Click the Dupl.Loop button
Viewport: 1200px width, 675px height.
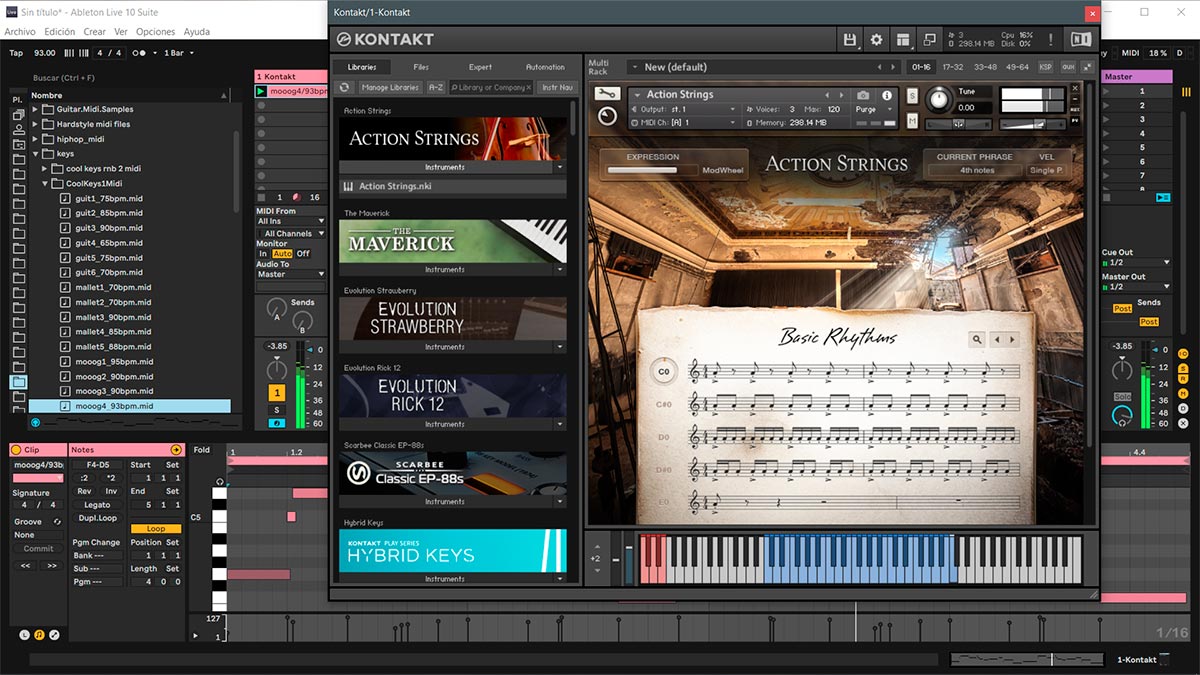[x=97, y=518]
